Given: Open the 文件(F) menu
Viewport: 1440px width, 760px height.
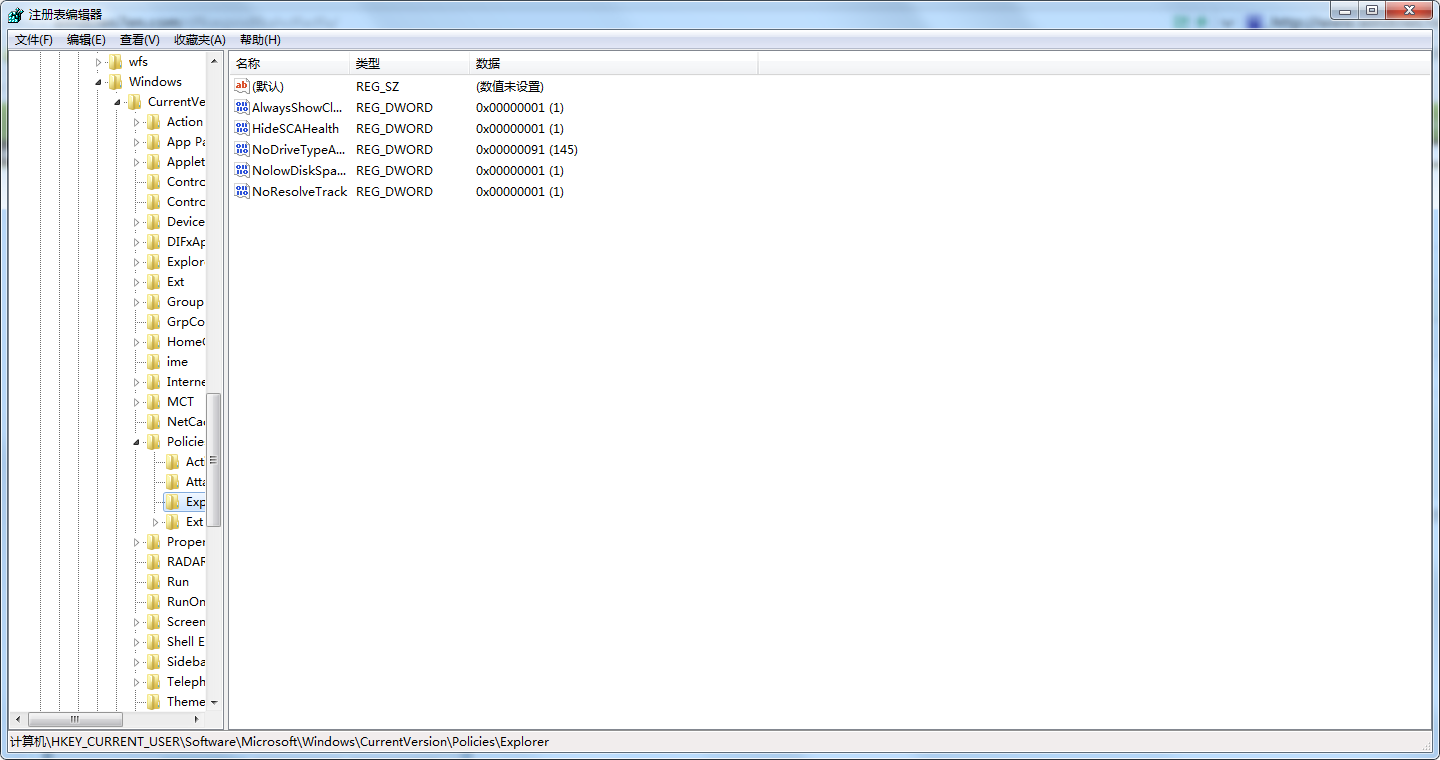Looking at the screenshot, I should coord(34,40).
